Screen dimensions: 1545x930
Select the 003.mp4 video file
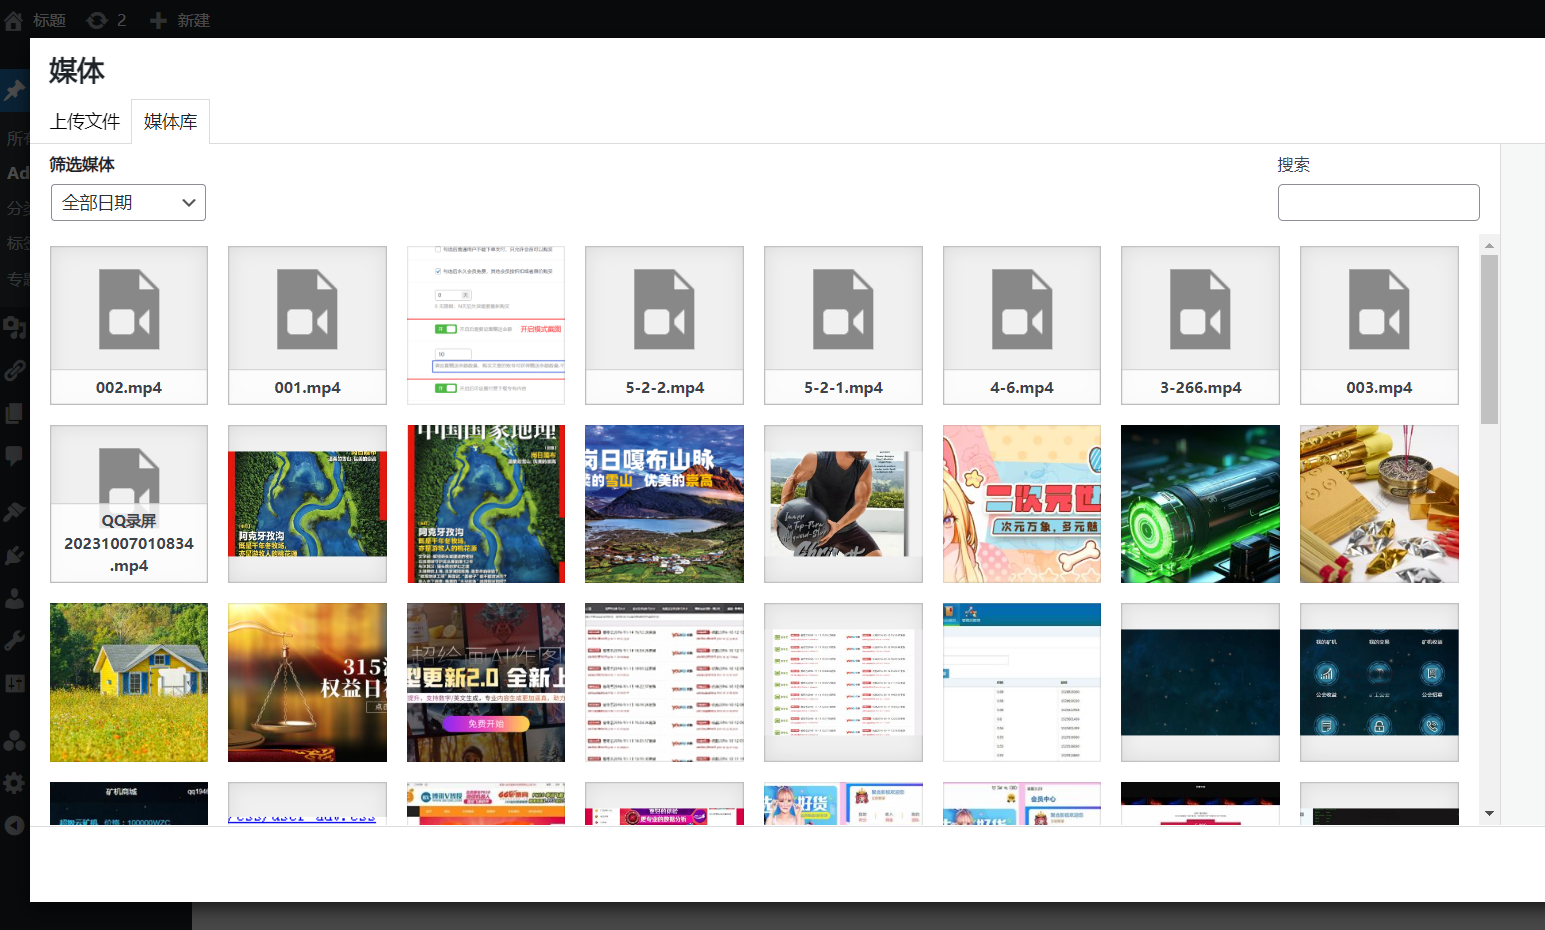coord(1378,325)
